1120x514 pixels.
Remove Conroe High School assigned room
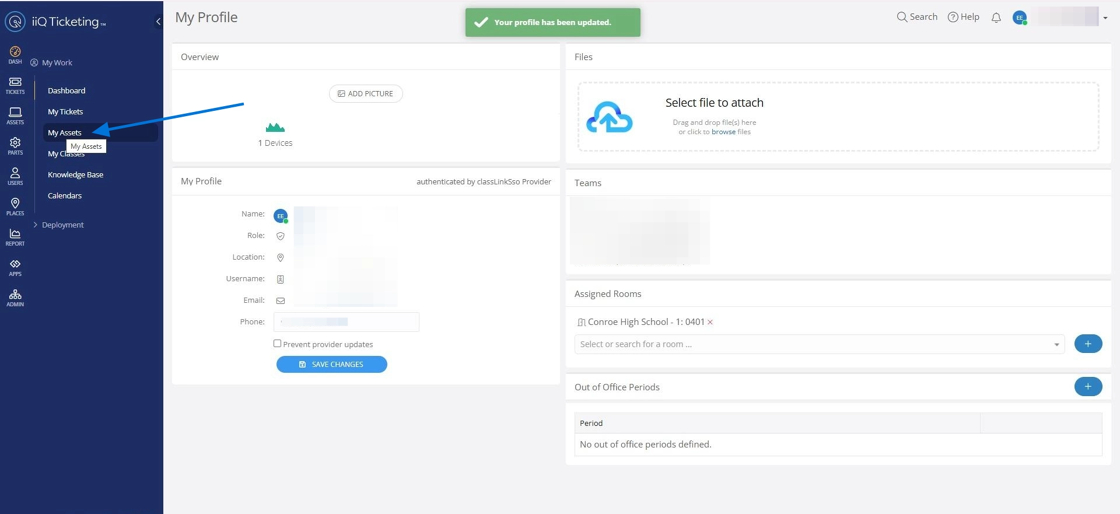[710, 322]
